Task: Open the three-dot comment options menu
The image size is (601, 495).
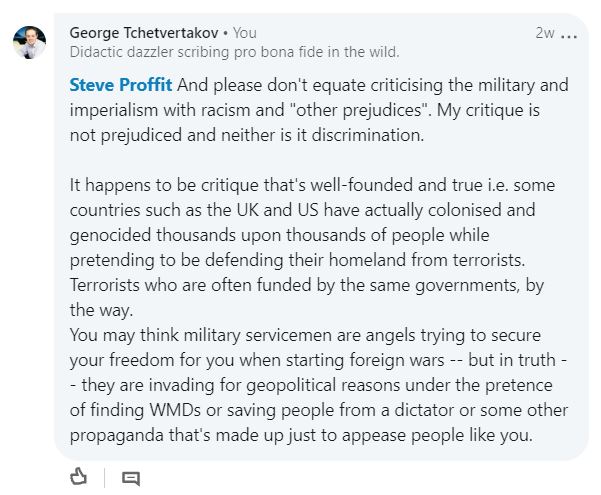Action: (x=569, y=36)
